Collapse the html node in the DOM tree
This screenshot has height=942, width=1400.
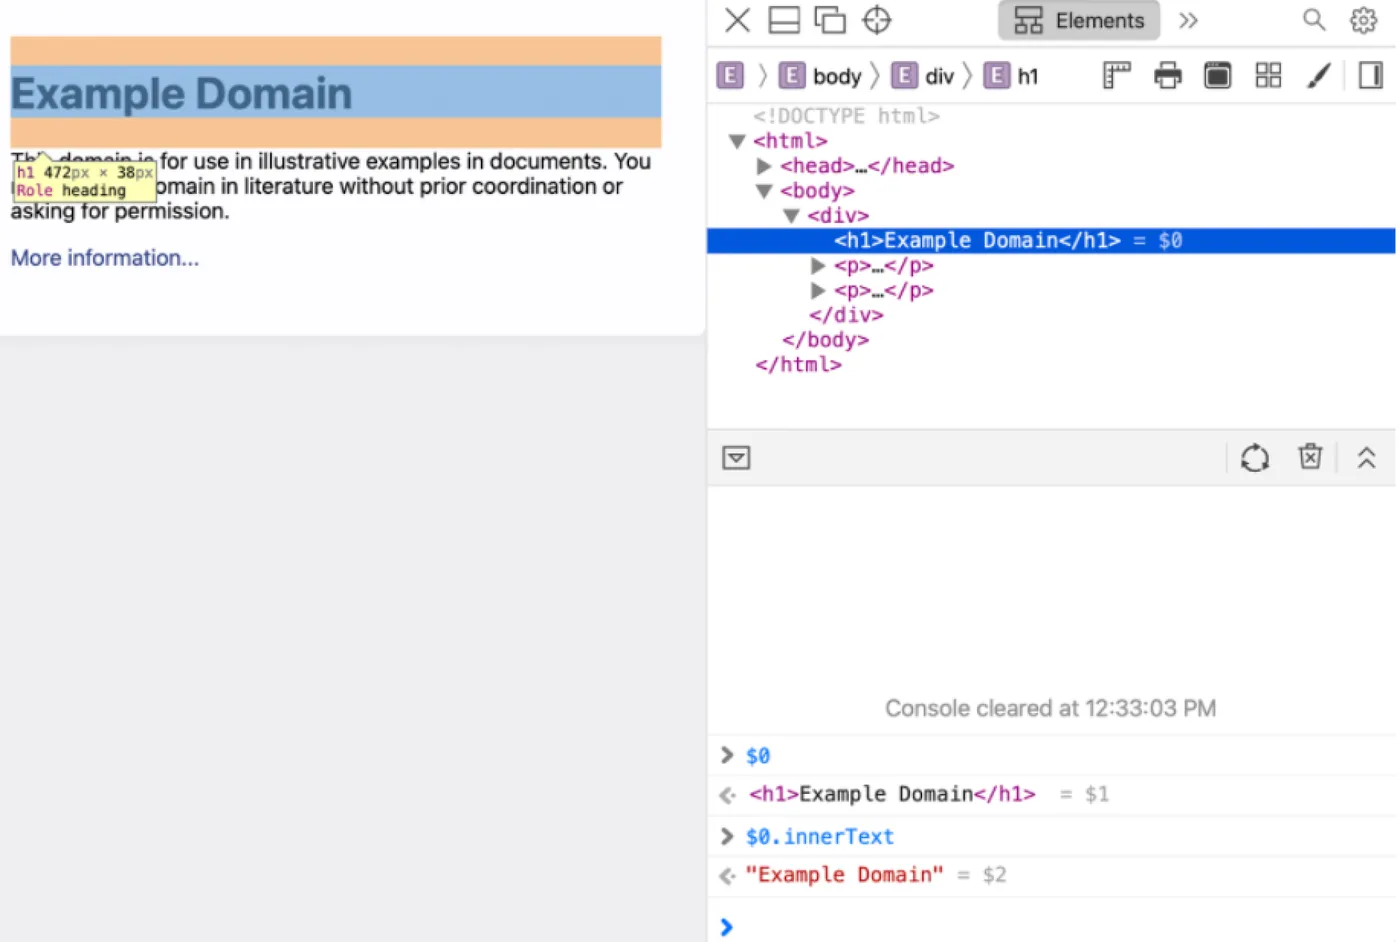pyautogui.click(x=737, y=141)
